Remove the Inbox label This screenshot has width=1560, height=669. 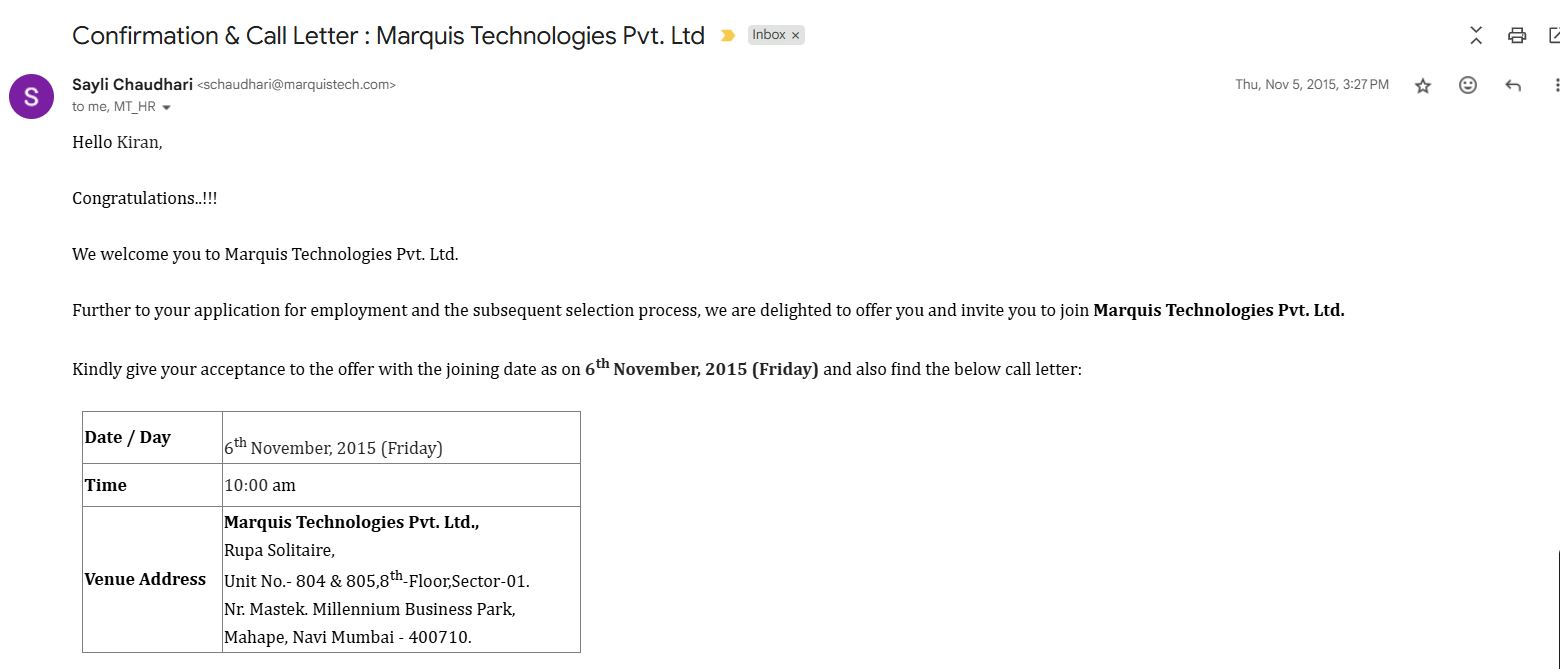coord(796,35)
